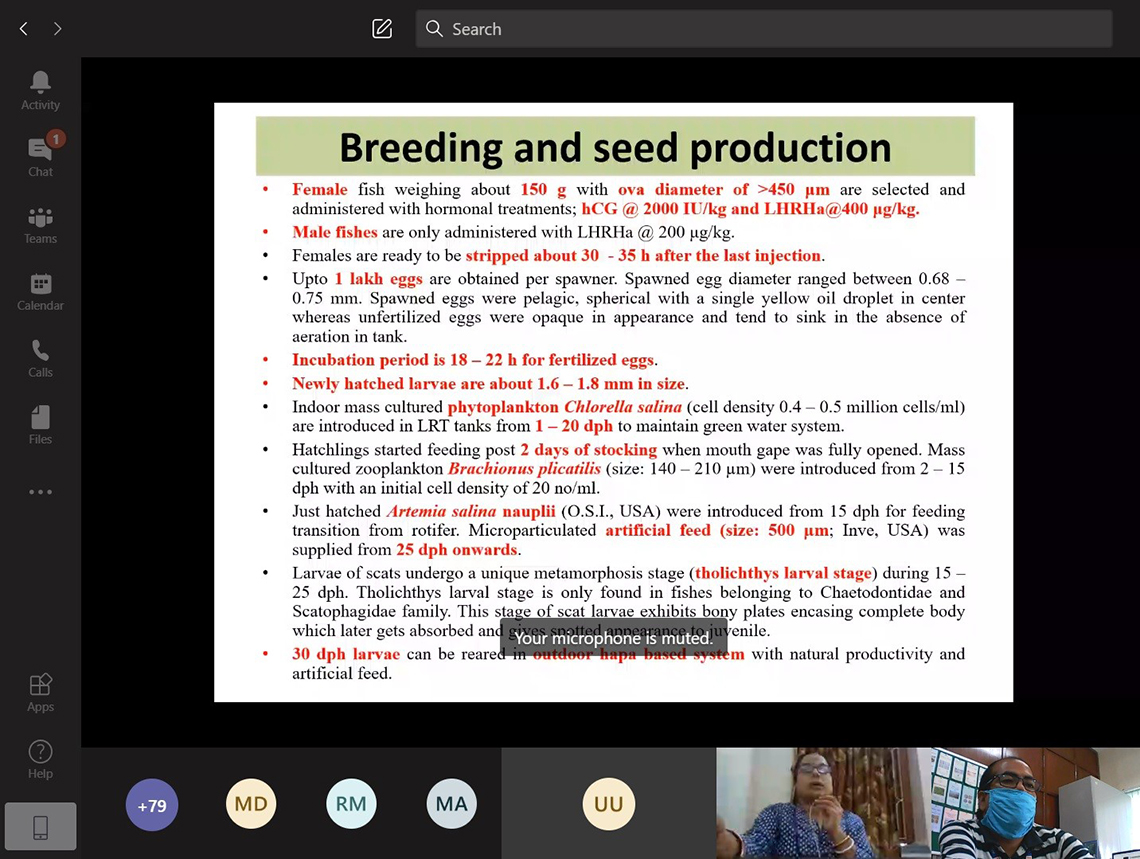This screenshot has width=1140, height=859.
Task: Select video of woman in blue dress
Action: [823, 803]
